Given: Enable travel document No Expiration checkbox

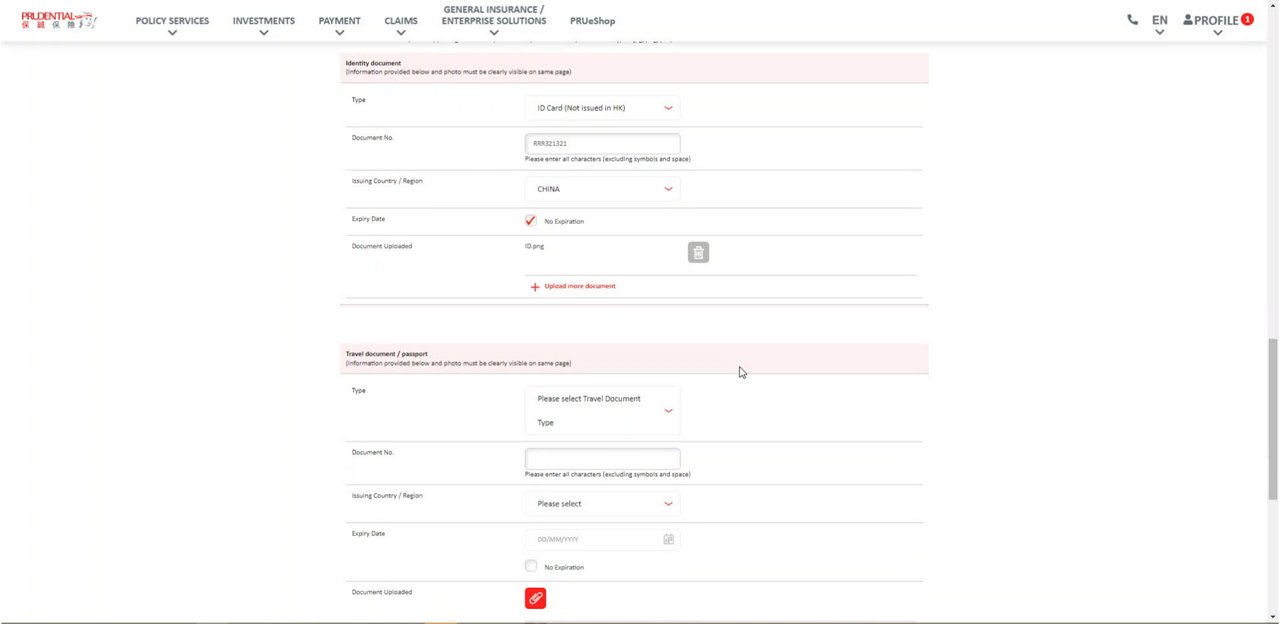Looking at the screenshot, I should [531, 566].
